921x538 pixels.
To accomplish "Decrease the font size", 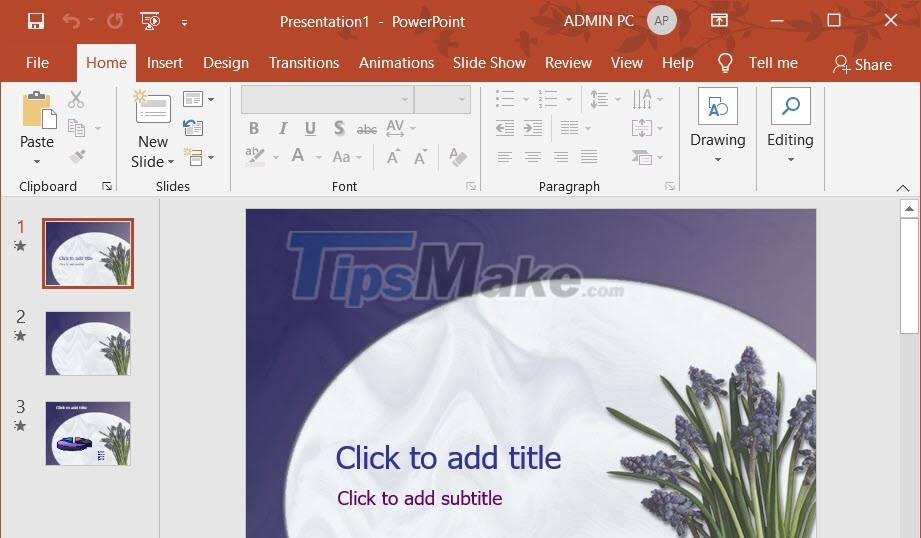I will pyautogui.click(x=421, y=157).
